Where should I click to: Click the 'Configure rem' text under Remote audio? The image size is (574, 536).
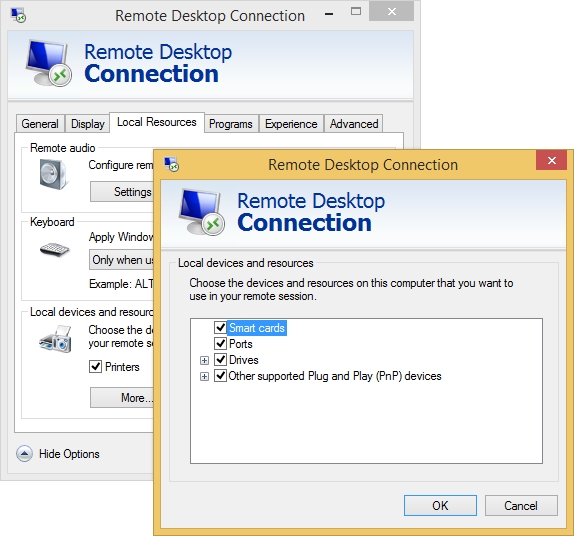pos(121,165)
